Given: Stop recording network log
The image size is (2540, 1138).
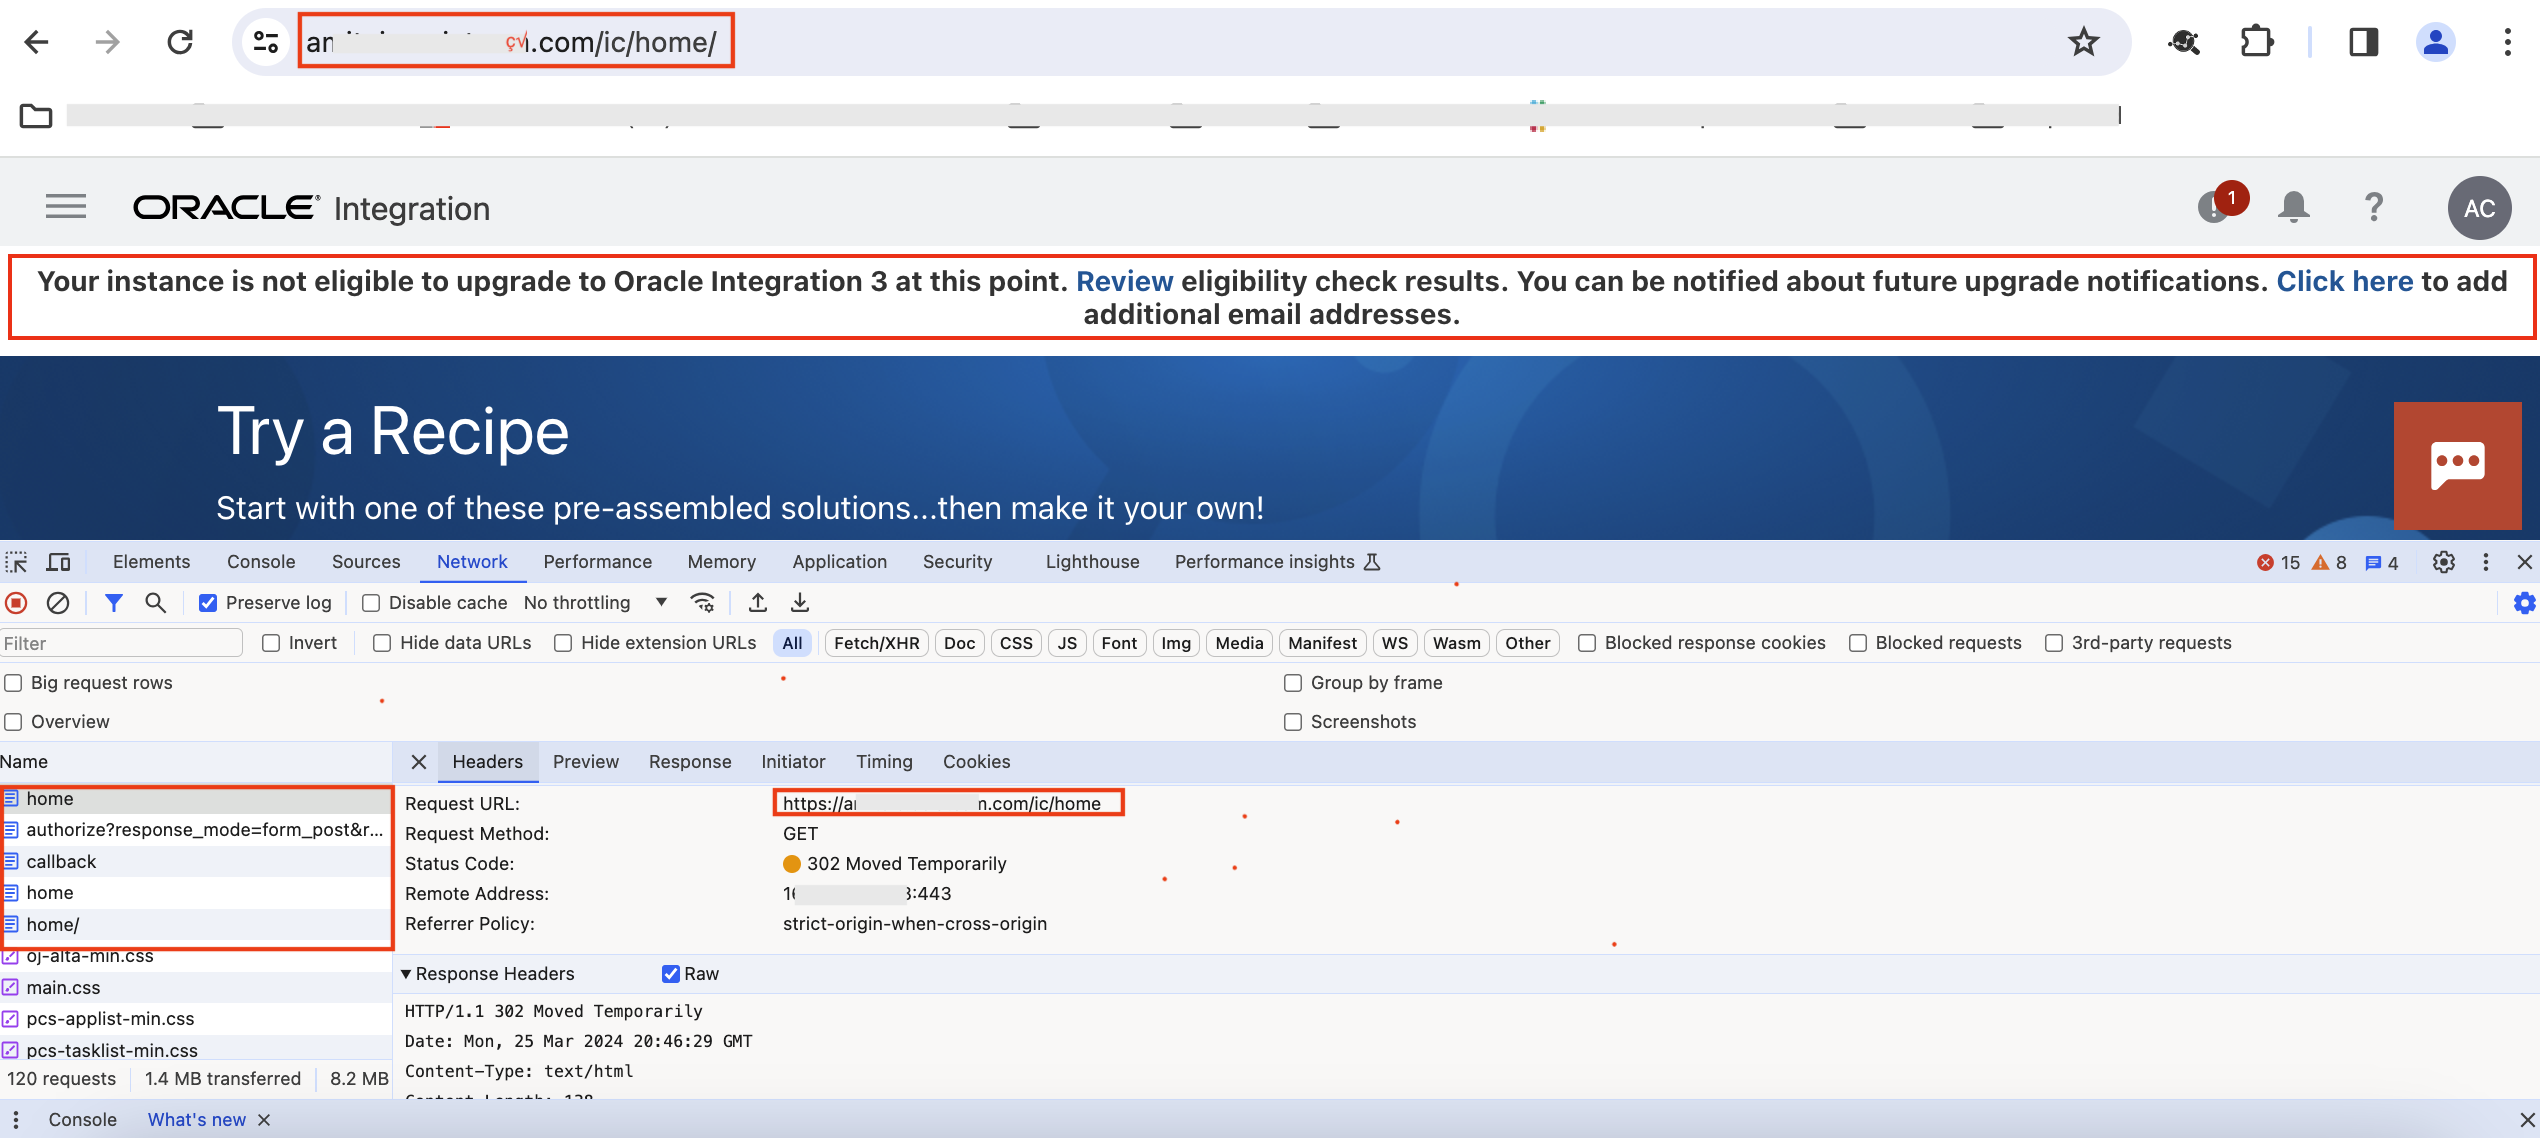Looking at the screenshot, I should tap(15, 602).
